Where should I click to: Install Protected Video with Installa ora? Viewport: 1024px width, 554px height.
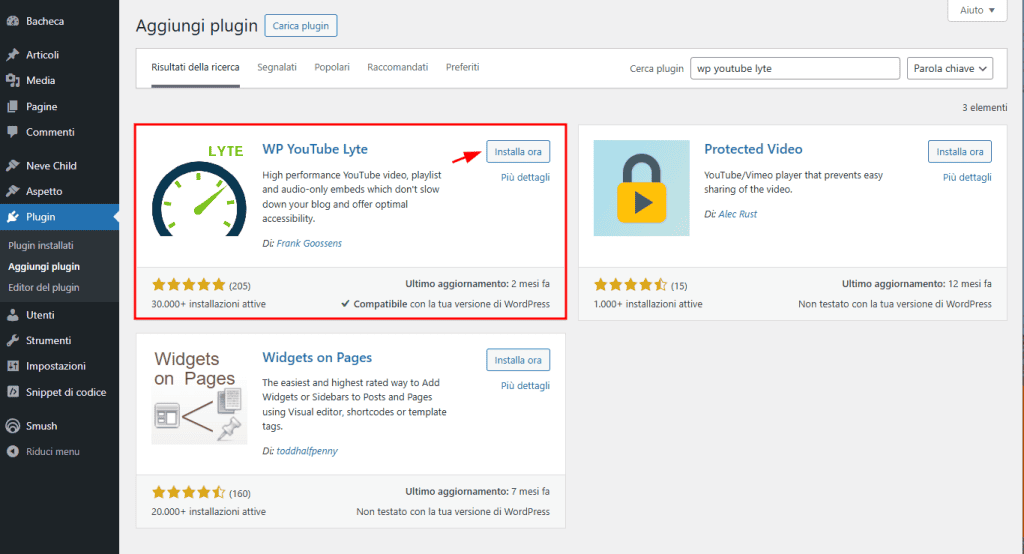959,152
